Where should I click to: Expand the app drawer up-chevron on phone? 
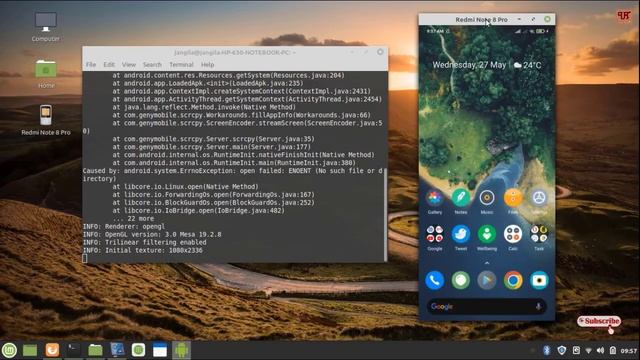coord(487,263)
